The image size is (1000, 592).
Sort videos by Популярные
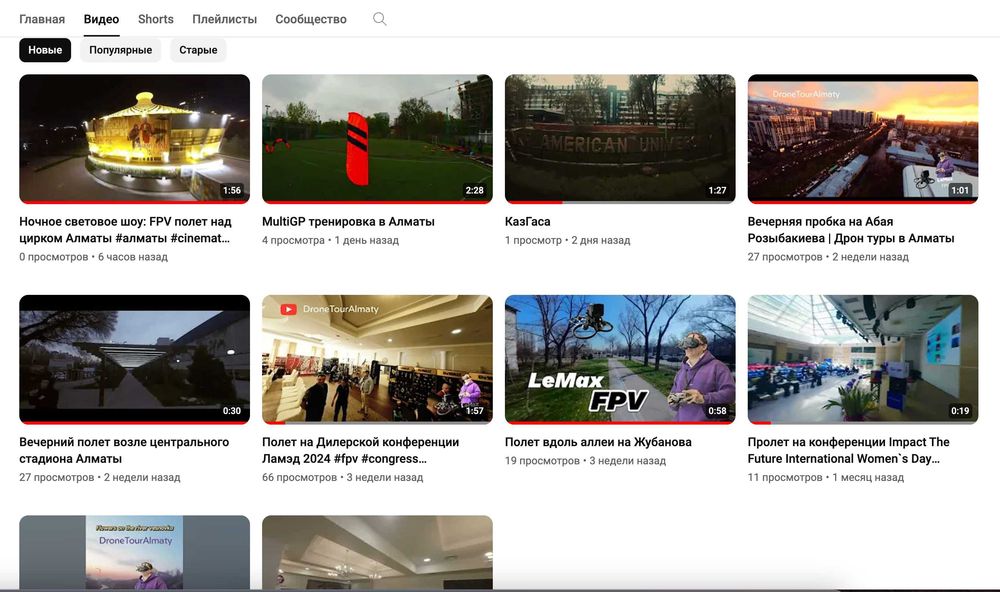coord(121,50)
